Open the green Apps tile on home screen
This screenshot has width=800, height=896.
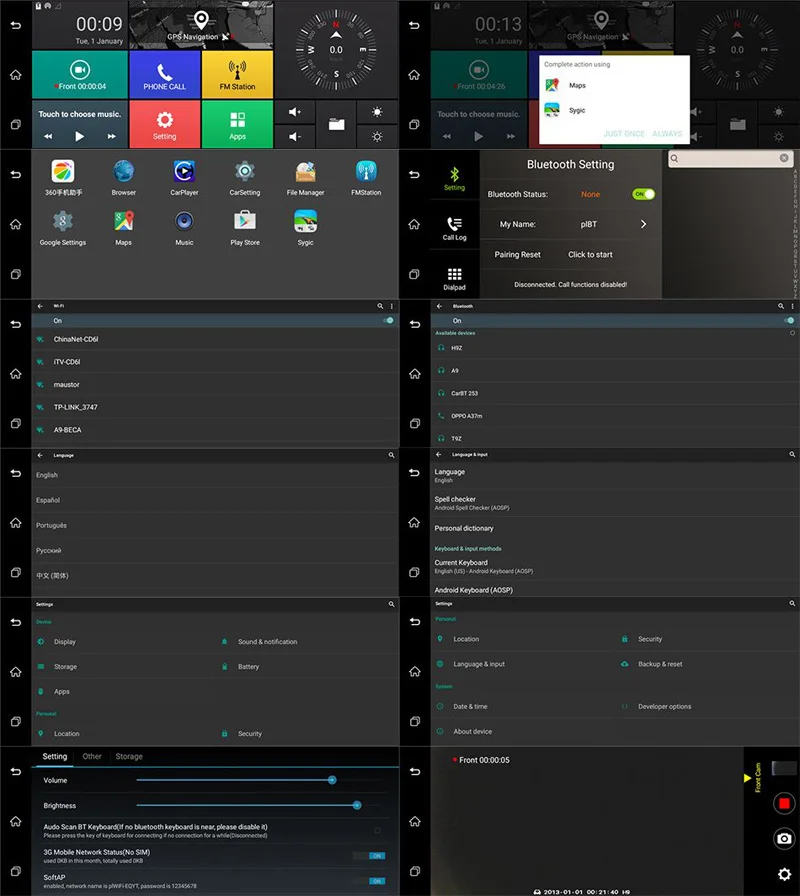click(x=237, y=125)
